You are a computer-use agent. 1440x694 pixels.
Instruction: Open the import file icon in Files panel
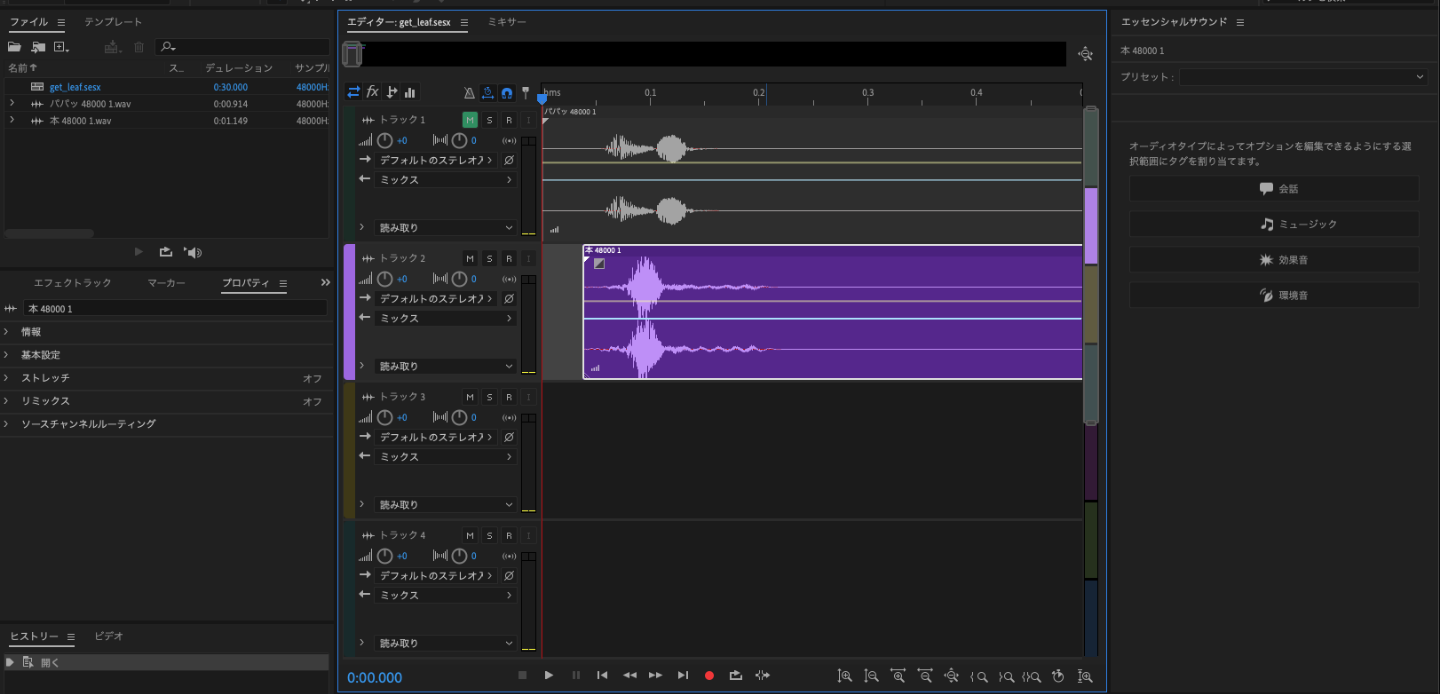38,47
